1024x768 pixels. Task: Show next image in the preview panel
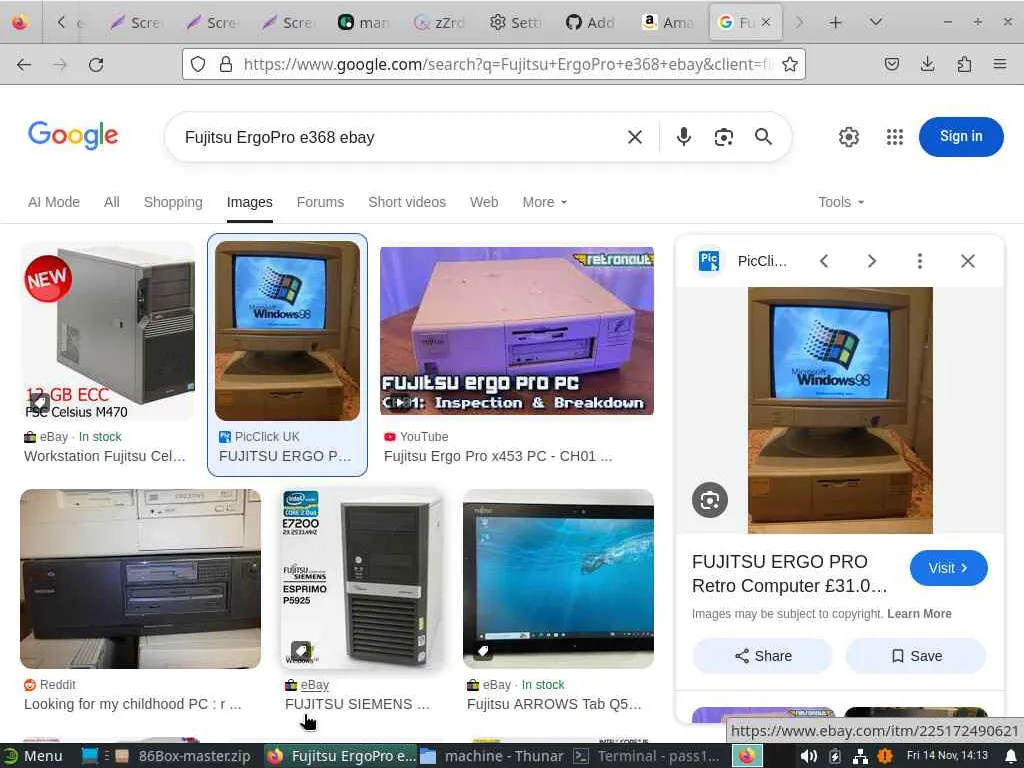(x=872, y=261)
